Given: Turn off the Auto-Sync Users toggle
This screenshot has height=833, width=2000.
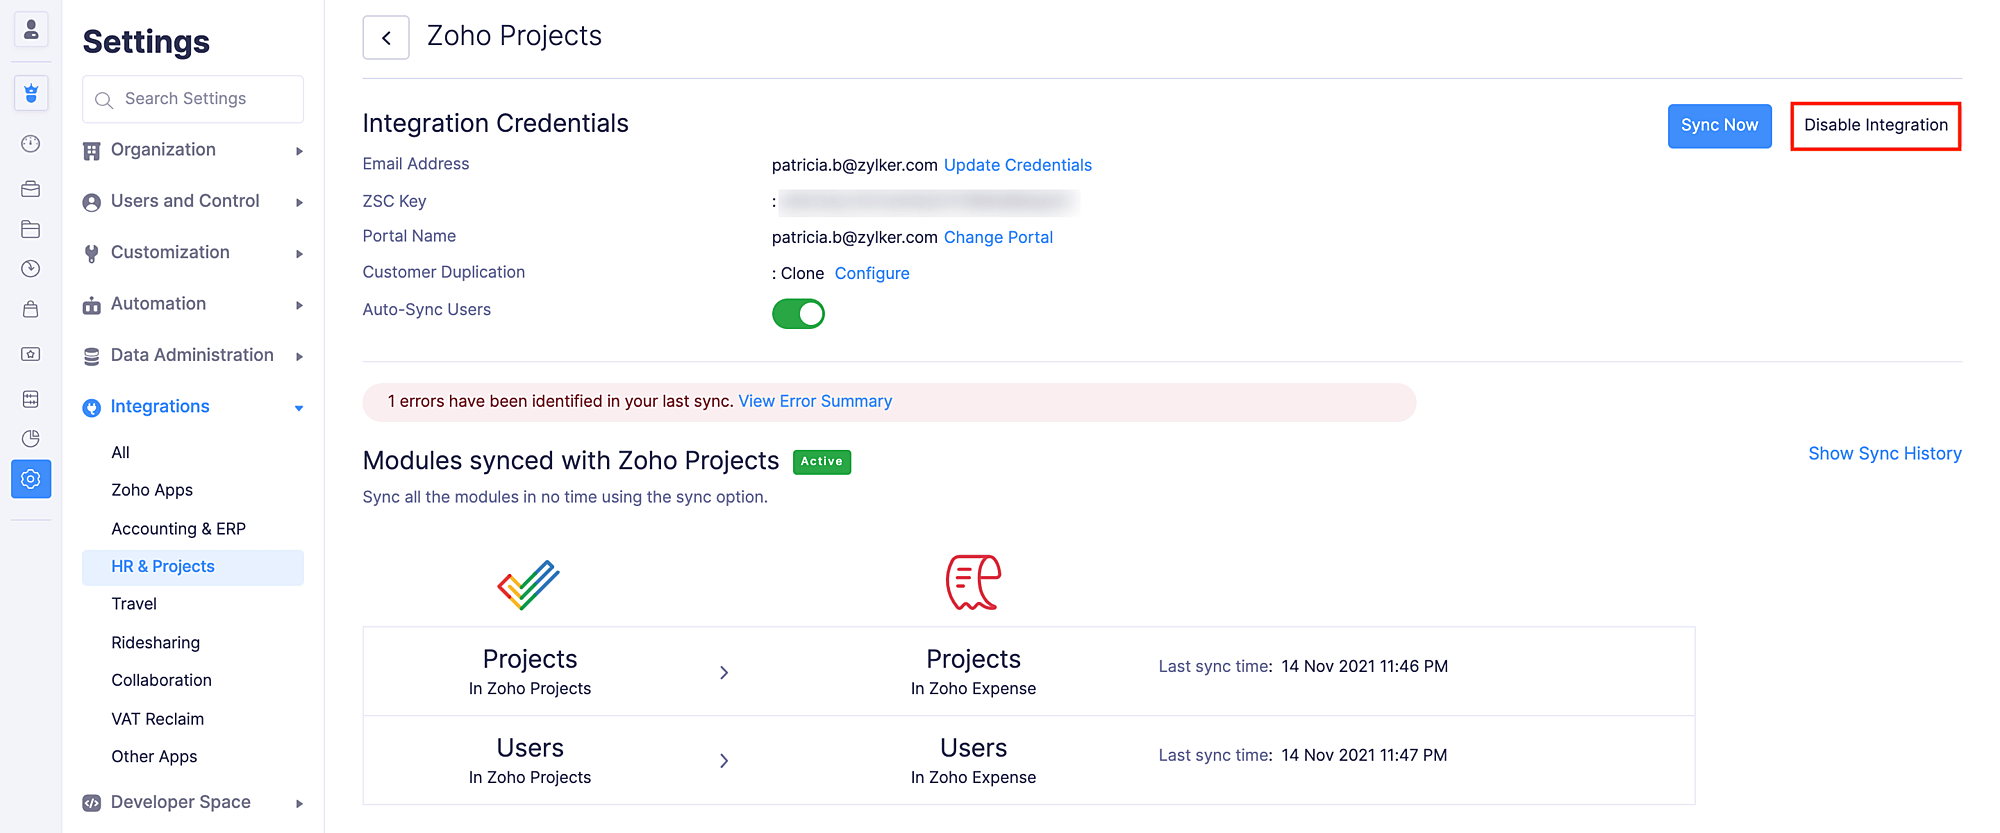Looking at the screenshot, I should pyautogui.click(x=798, y=314).
